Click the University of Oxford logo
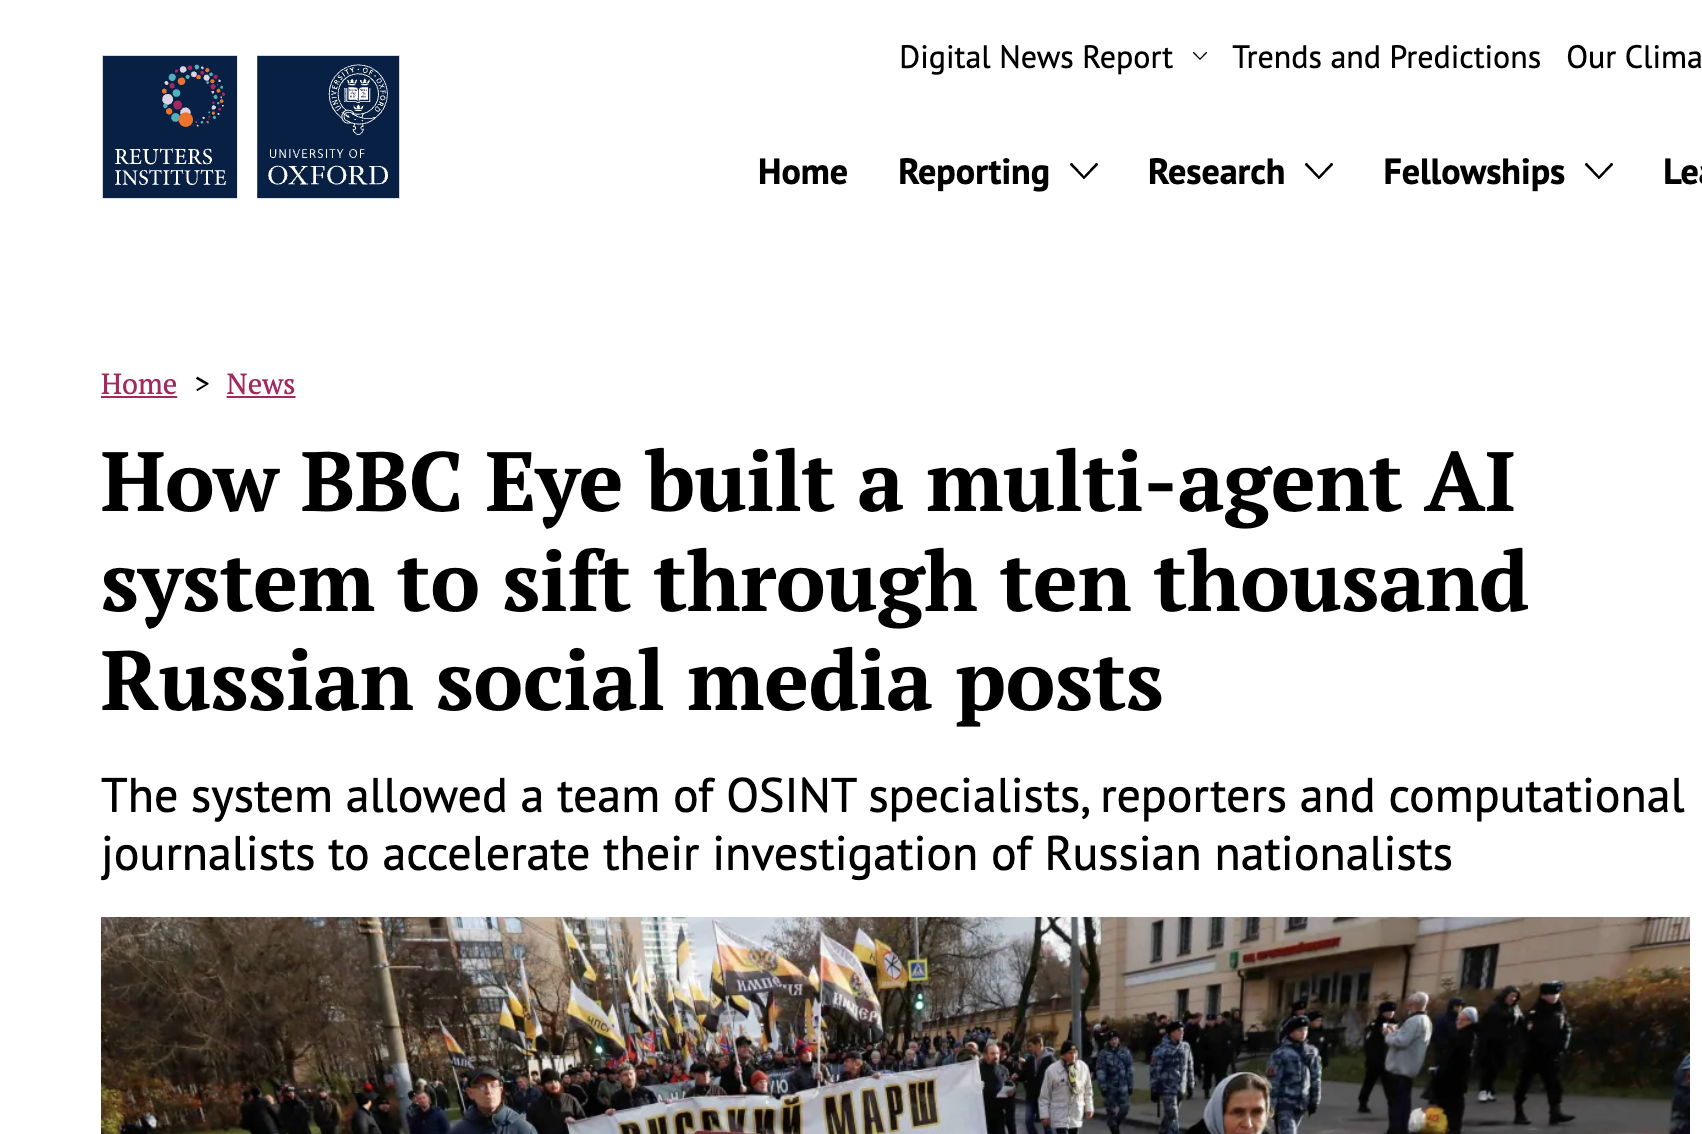 [328, 127]
